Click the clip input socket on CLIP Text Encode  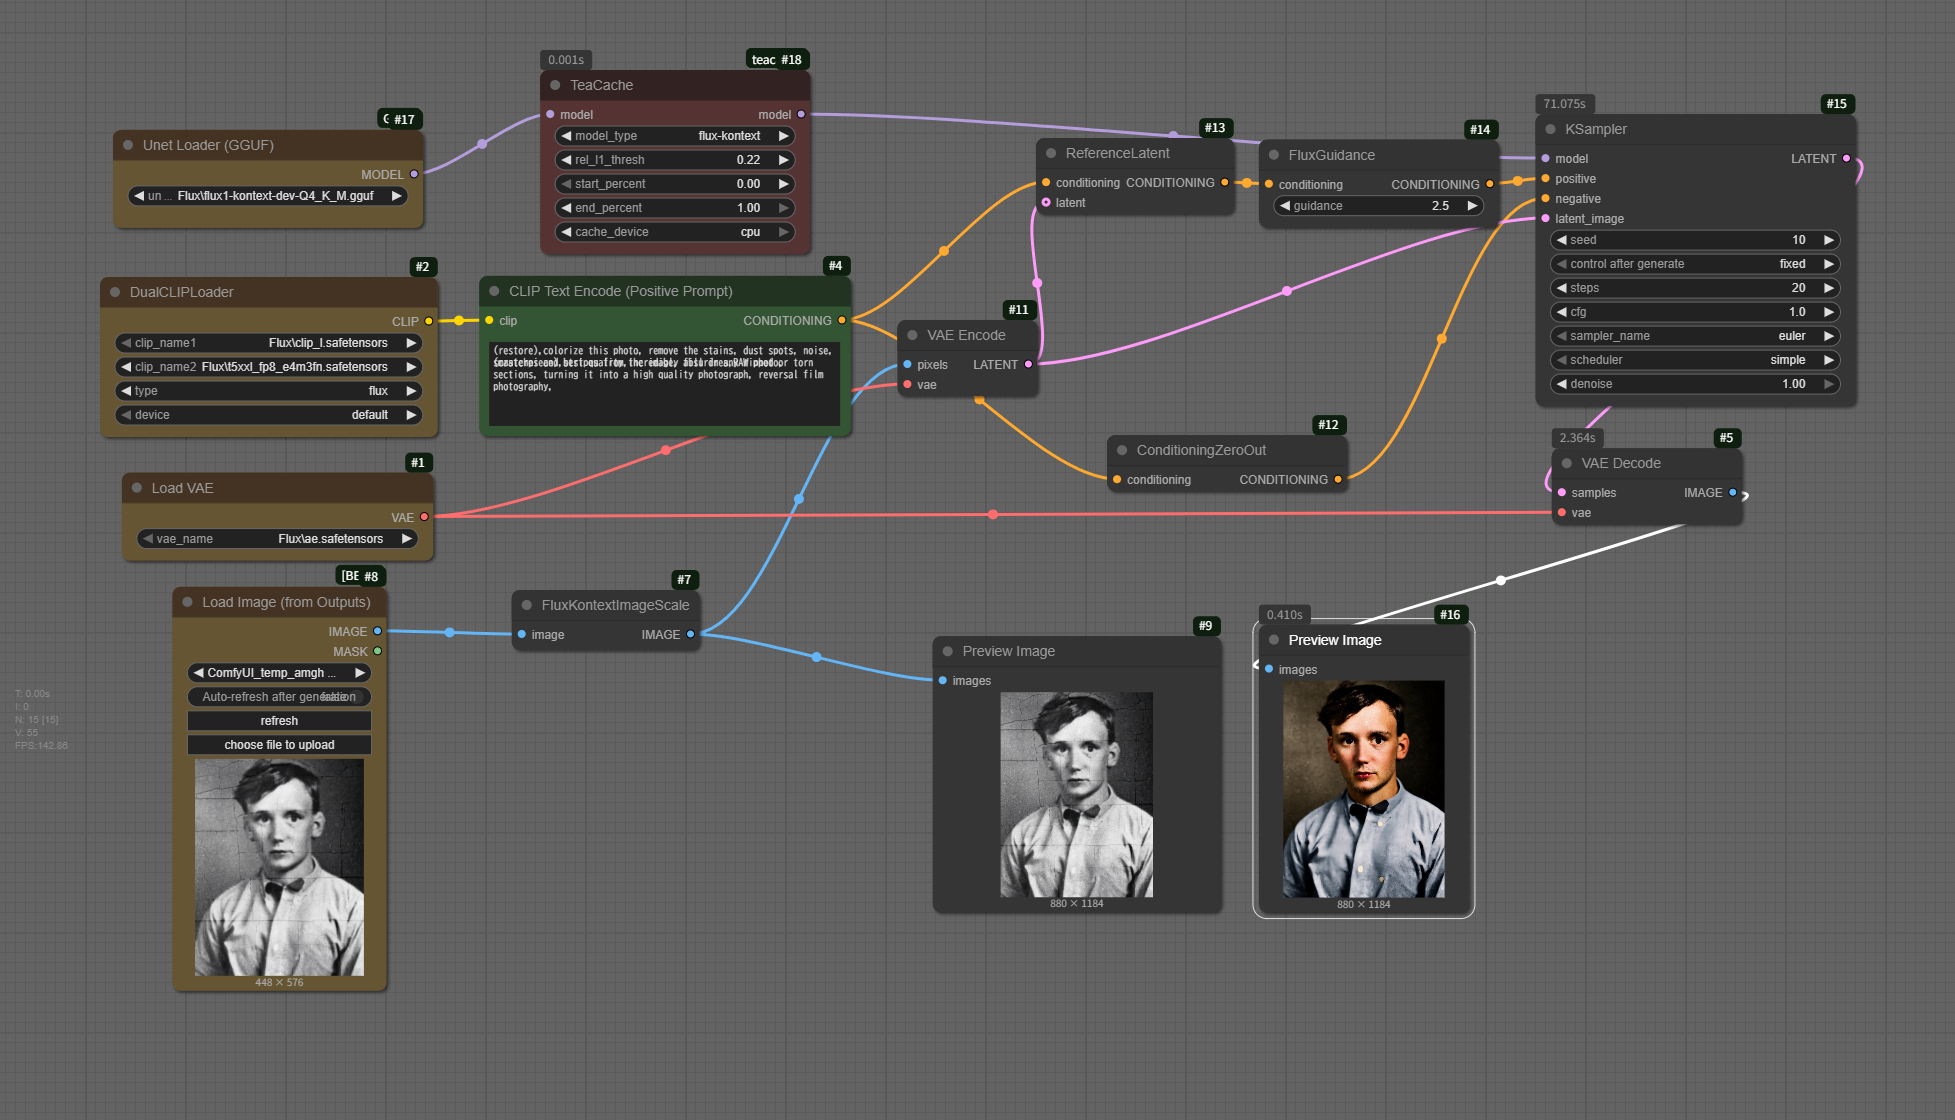pyautogui.click(x=489, y=320)
